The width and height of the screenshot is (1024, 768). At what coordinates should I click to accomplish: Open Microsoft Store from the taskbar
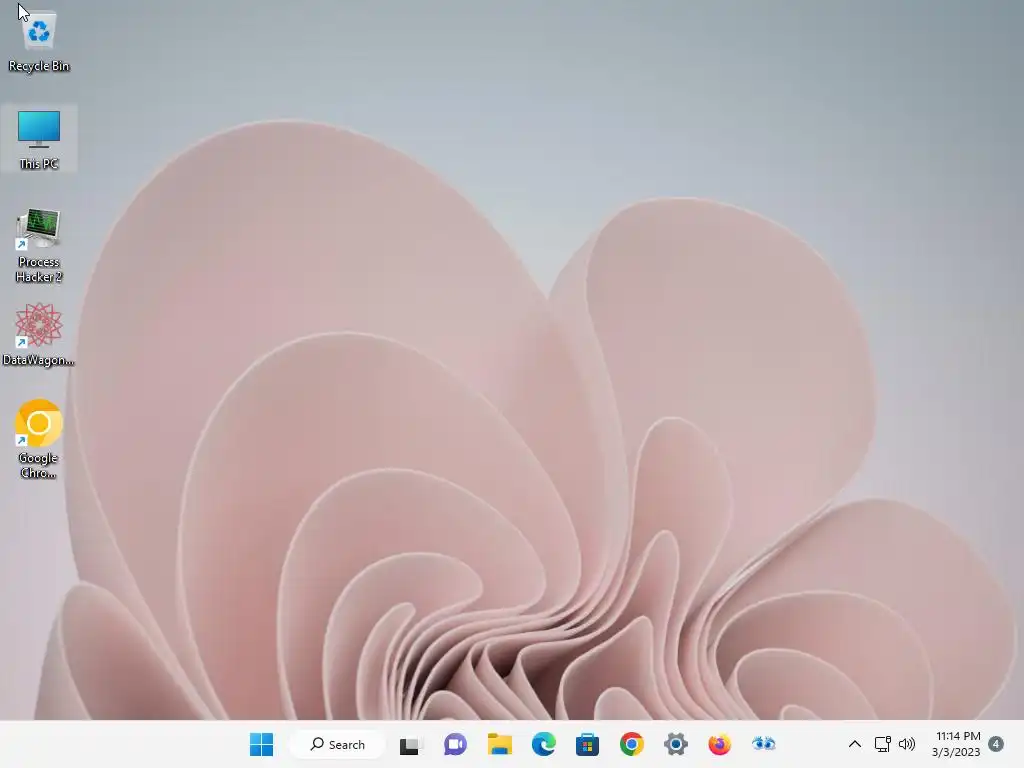pos(587,744)
